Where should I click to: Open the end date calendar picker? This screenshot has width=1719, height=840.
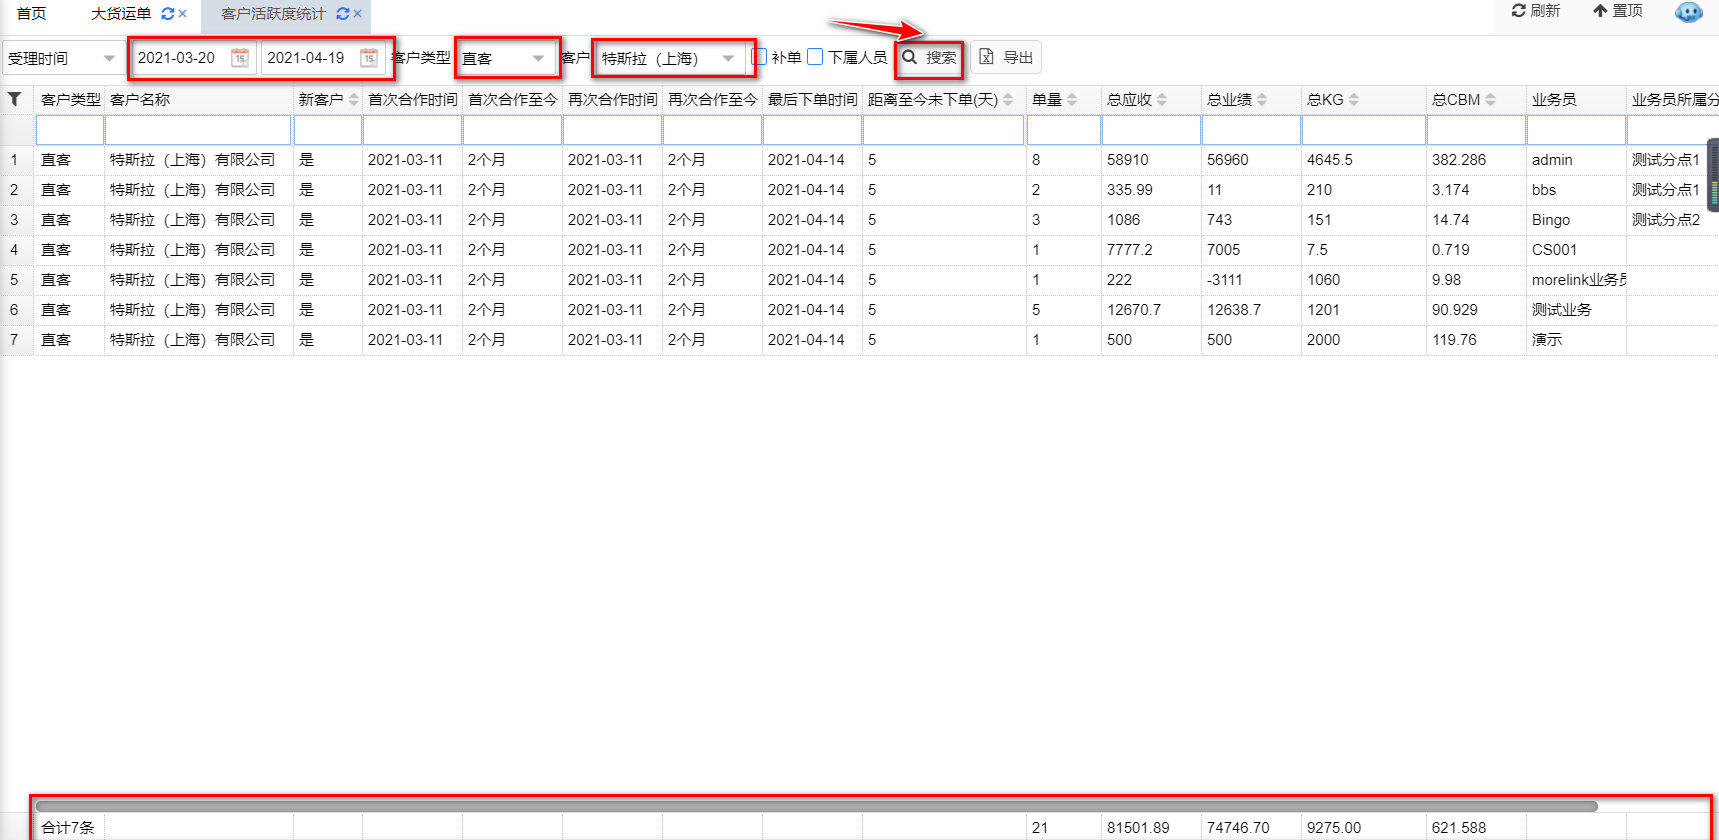[369, 58]
